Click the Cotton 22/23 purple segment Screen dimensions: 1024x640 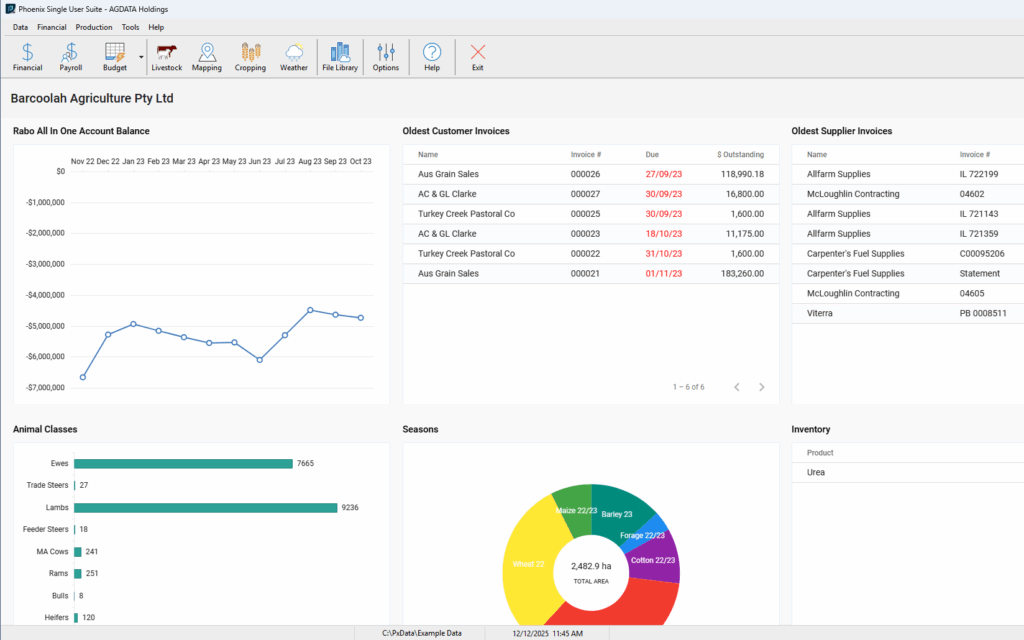click(x=653, y=560)
